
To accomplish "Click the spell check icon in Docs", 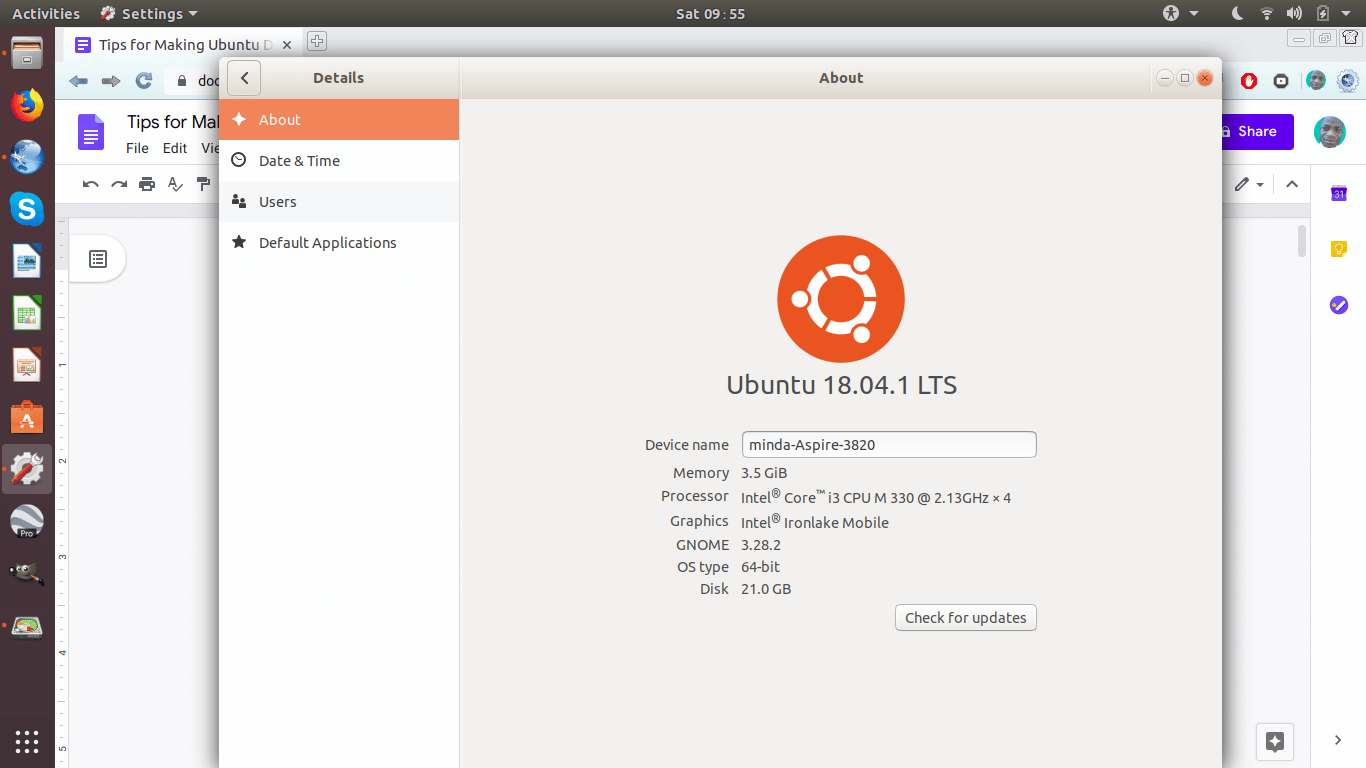I will coord(175,184).
